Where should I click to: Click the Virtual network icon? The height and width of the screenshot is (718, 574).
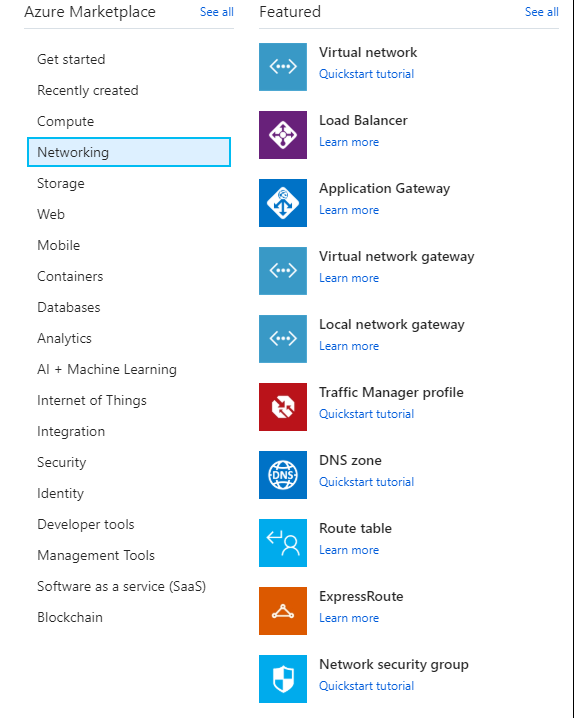pos(283,67)
